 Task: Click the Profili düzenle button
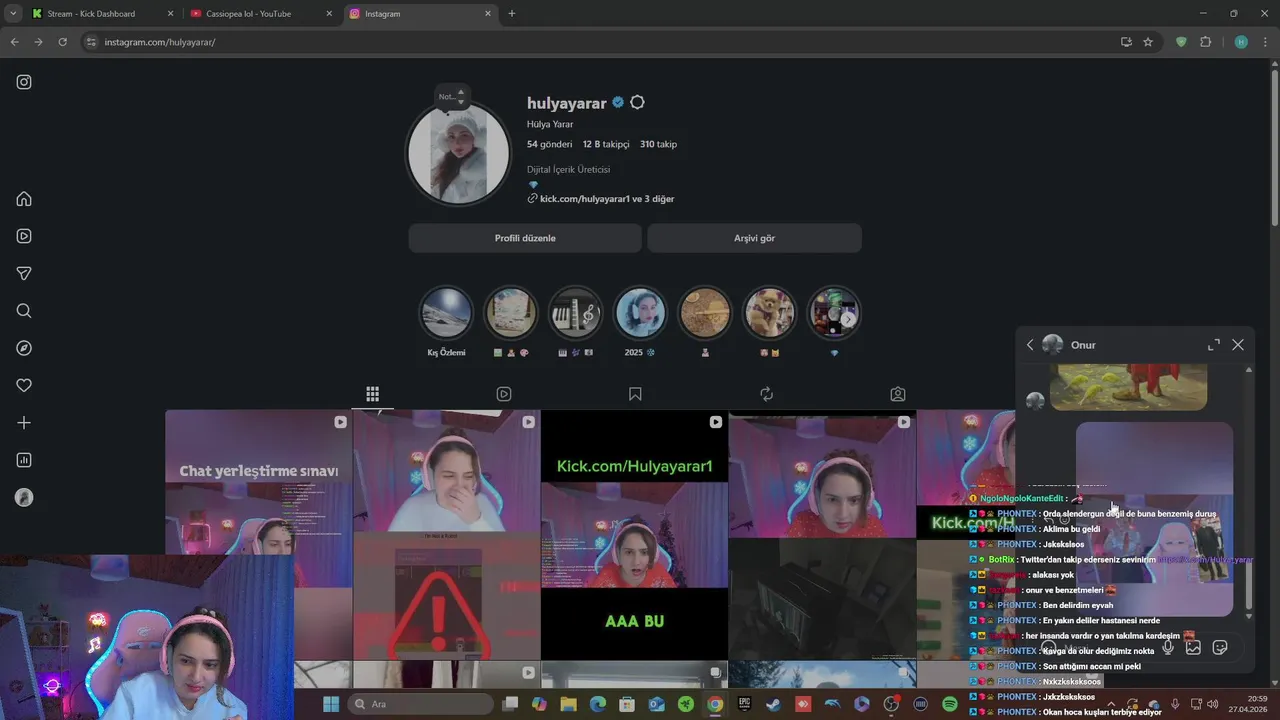525,238
